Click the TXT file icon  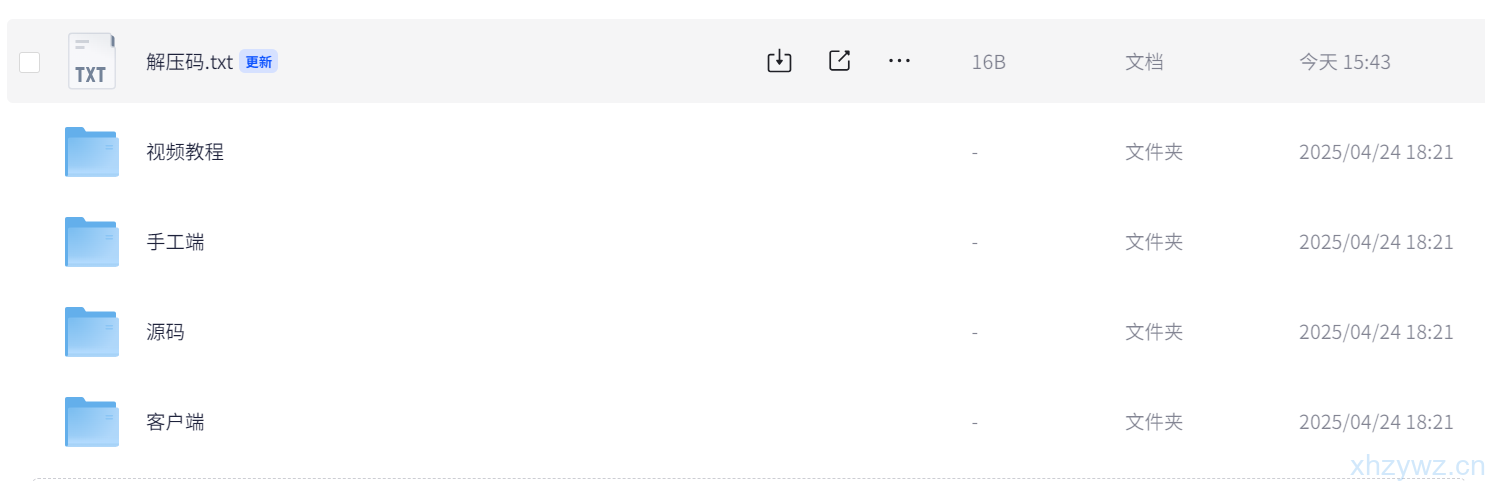pyautogui.click(x=91, y=61)
